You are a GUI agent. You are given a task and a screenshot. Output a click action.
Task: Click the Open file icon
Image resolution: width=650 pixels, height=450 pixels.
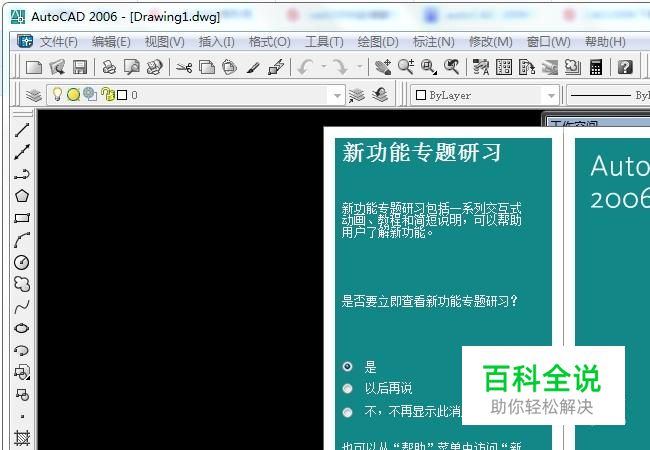point(57,67)
